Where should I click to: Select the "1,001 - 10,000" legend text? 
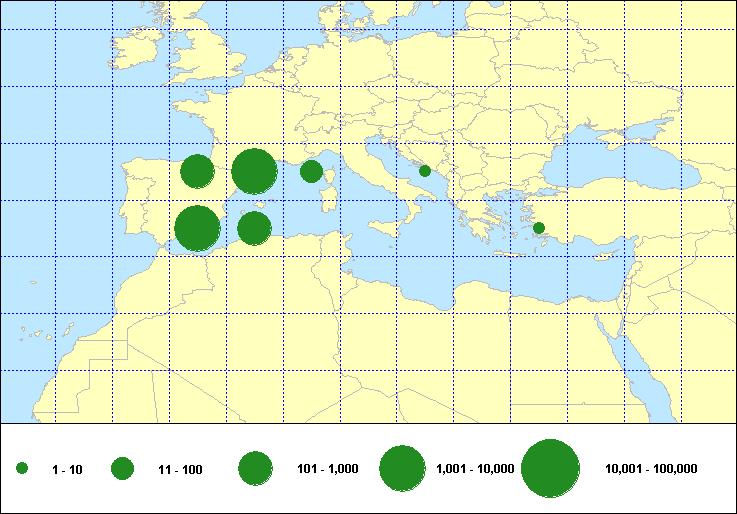tap(476, 469)
